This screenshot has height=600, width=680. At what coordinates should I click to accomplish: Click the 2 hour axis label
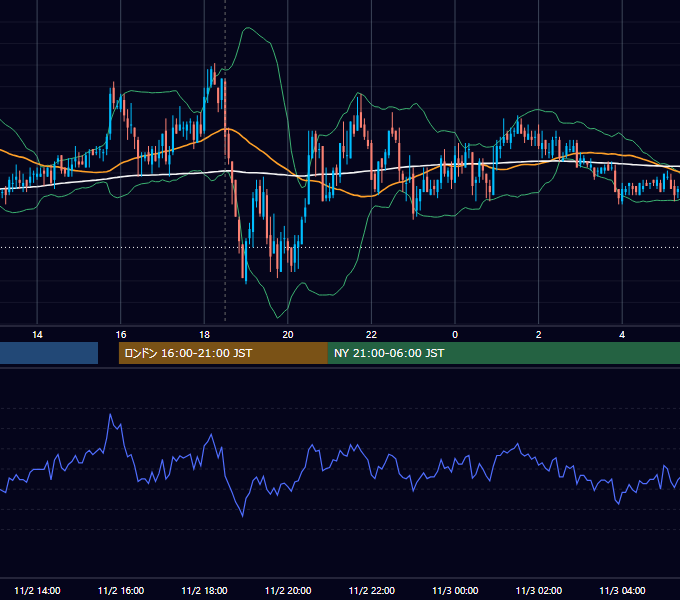pos(538,335)
